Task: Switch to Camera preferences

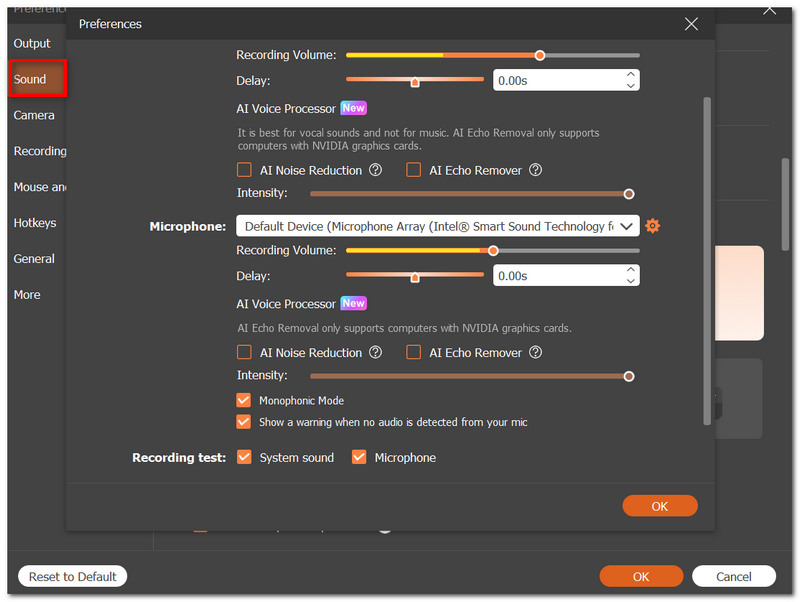Action: click(x=34, y=115)
